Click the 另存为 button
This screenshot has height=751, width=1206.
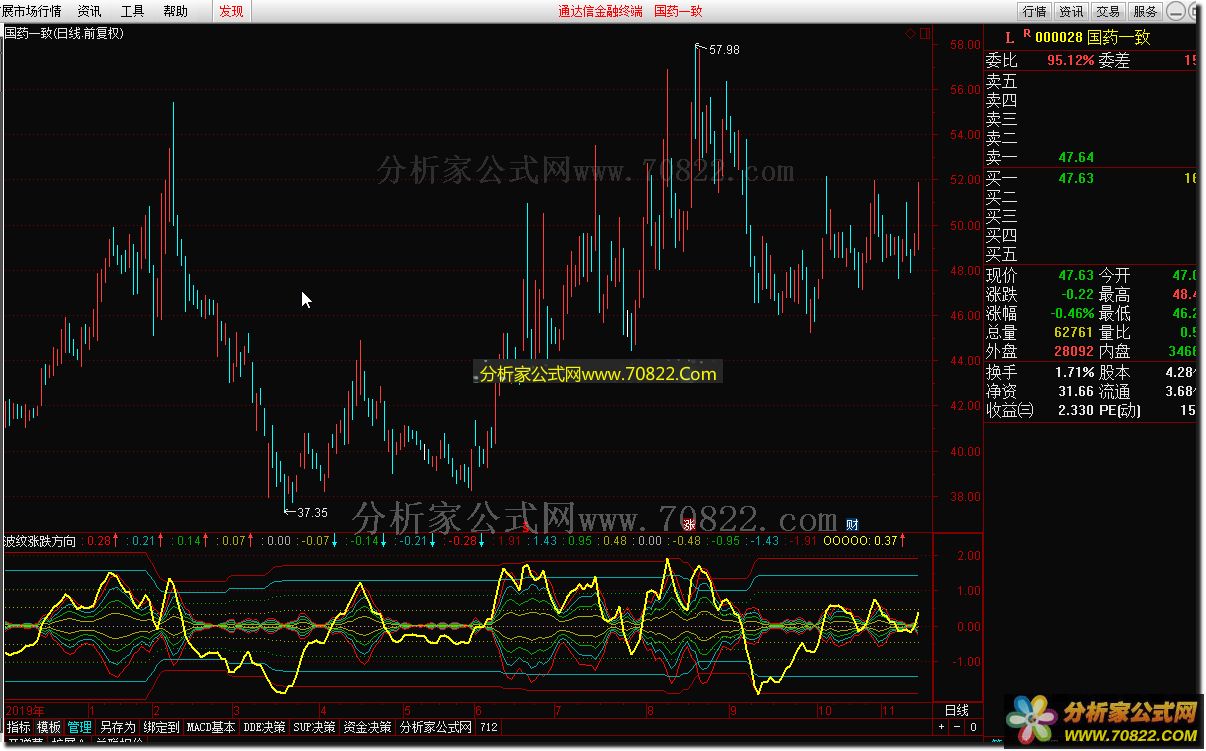(117, 727)
